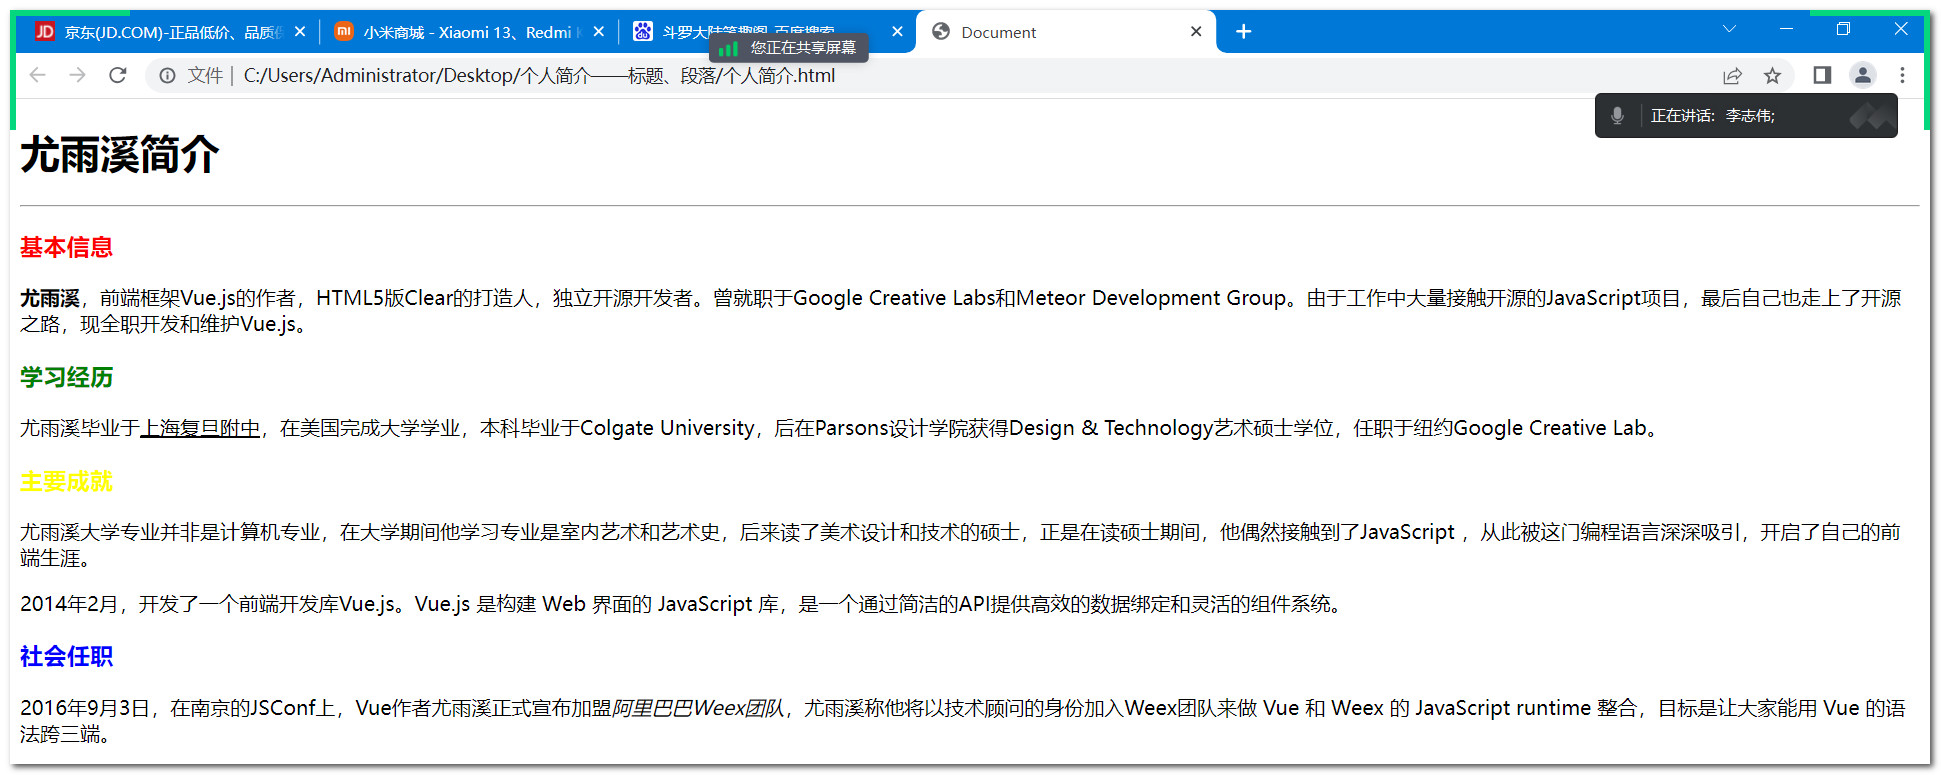Bookmark this page with the star icon
Viewport: 1941px width, 775px height.
1772,75
